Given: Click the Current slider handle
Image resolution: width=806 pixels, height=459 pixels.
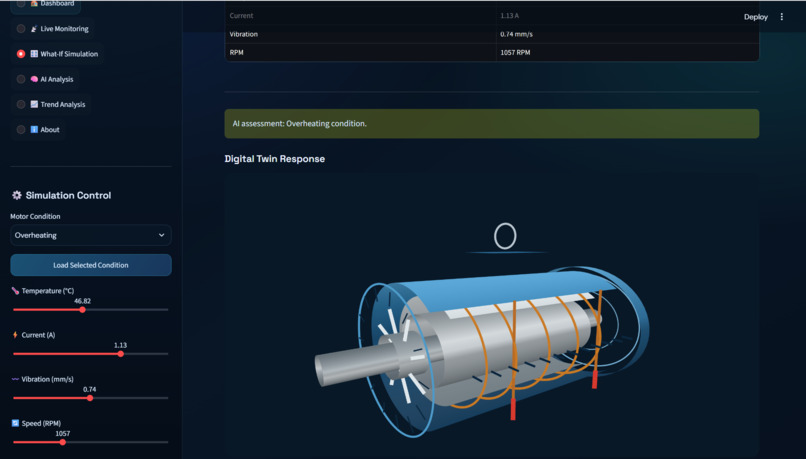Looking at the screenshot, I should (x=121, y=354).
